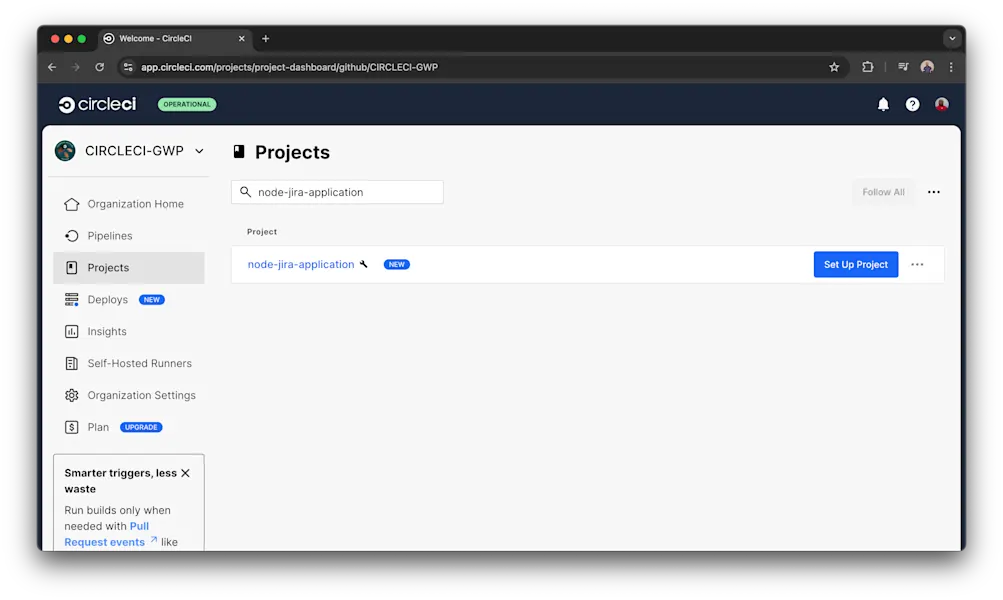Click the CircleCI logo in the header
The width and height of the screenshot is (1003, 600).
pyautogui.click(x=96, y=103)
